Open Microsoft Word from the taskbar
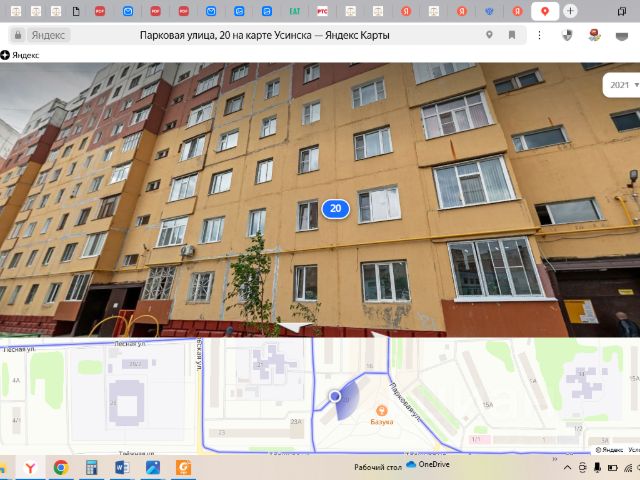This screenshot has width=640, height=480. pos(122,468)
